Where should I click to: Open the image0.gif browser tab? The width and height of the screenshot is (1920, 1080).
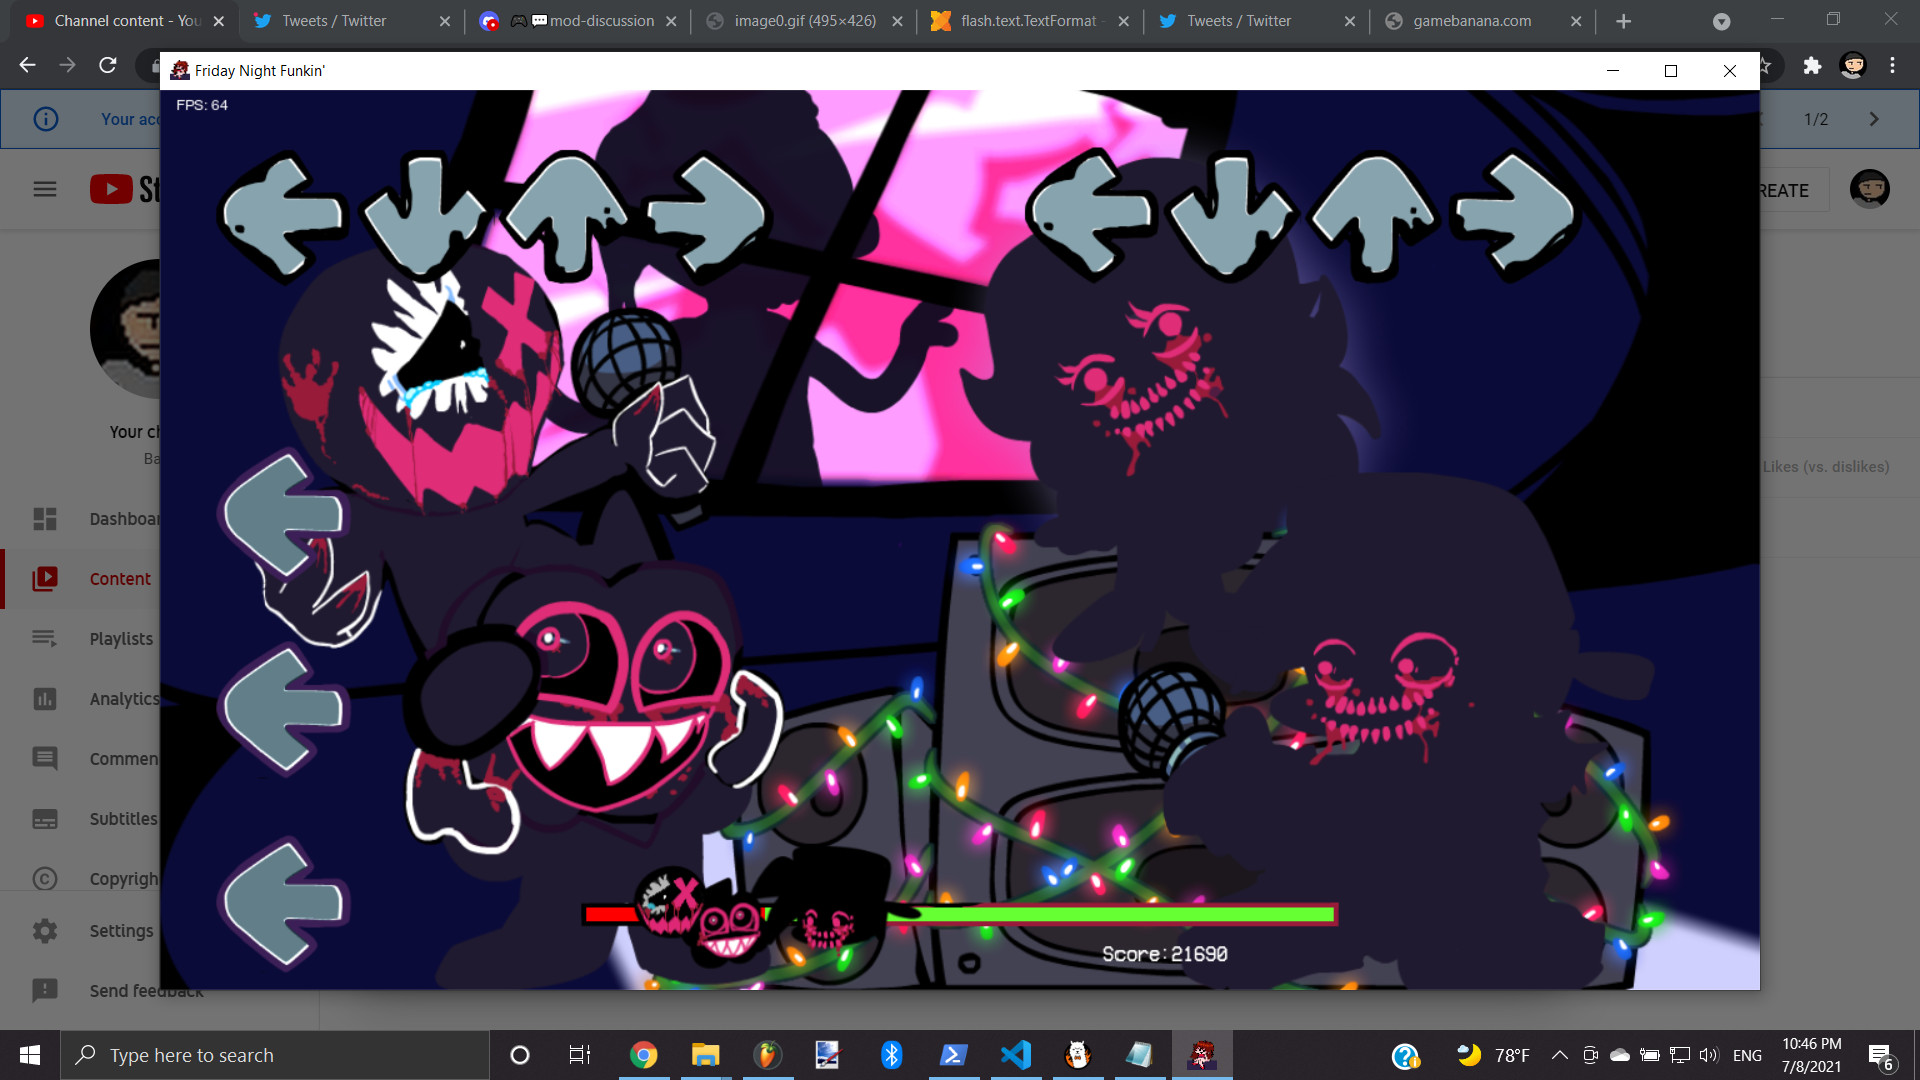pyautogui.click(x=805, y=21)
